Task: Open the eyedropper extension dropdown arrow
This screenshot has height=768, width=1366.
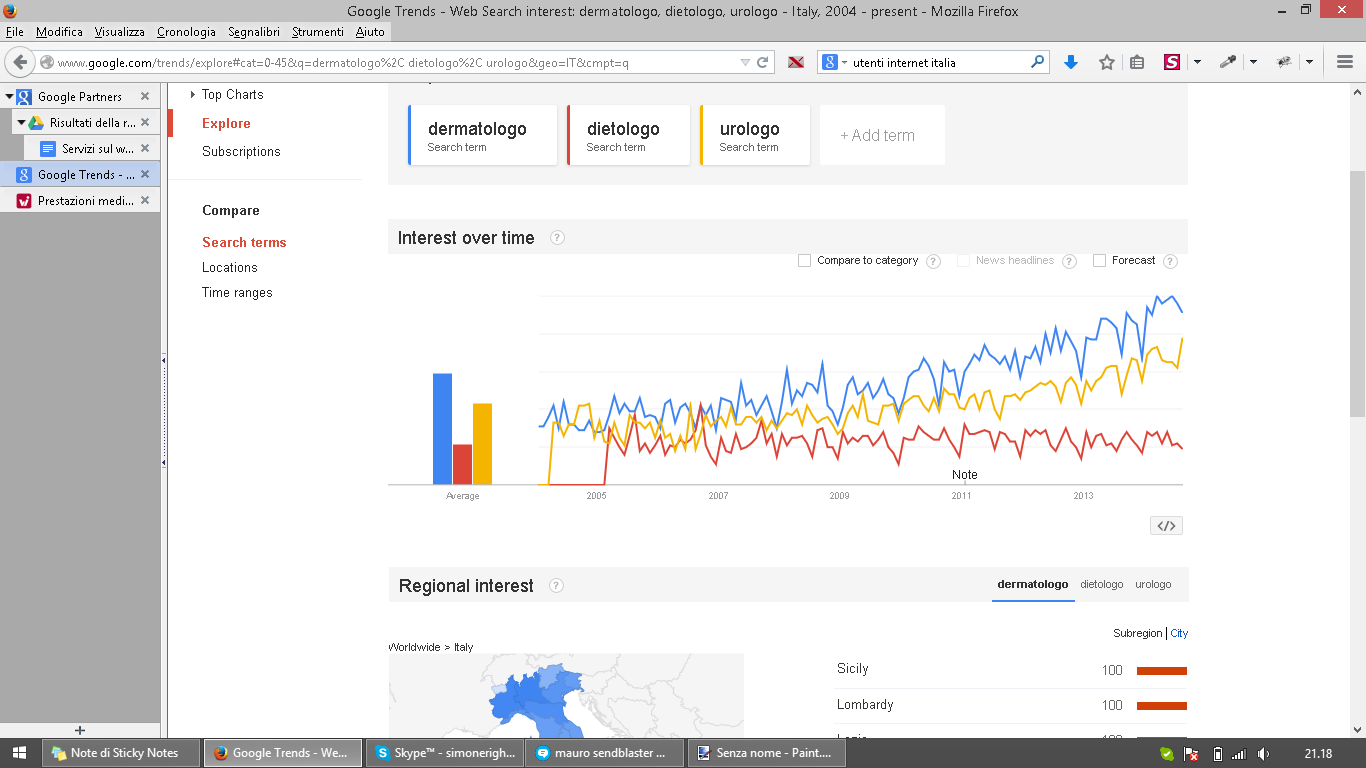Action: point(1253,62)
